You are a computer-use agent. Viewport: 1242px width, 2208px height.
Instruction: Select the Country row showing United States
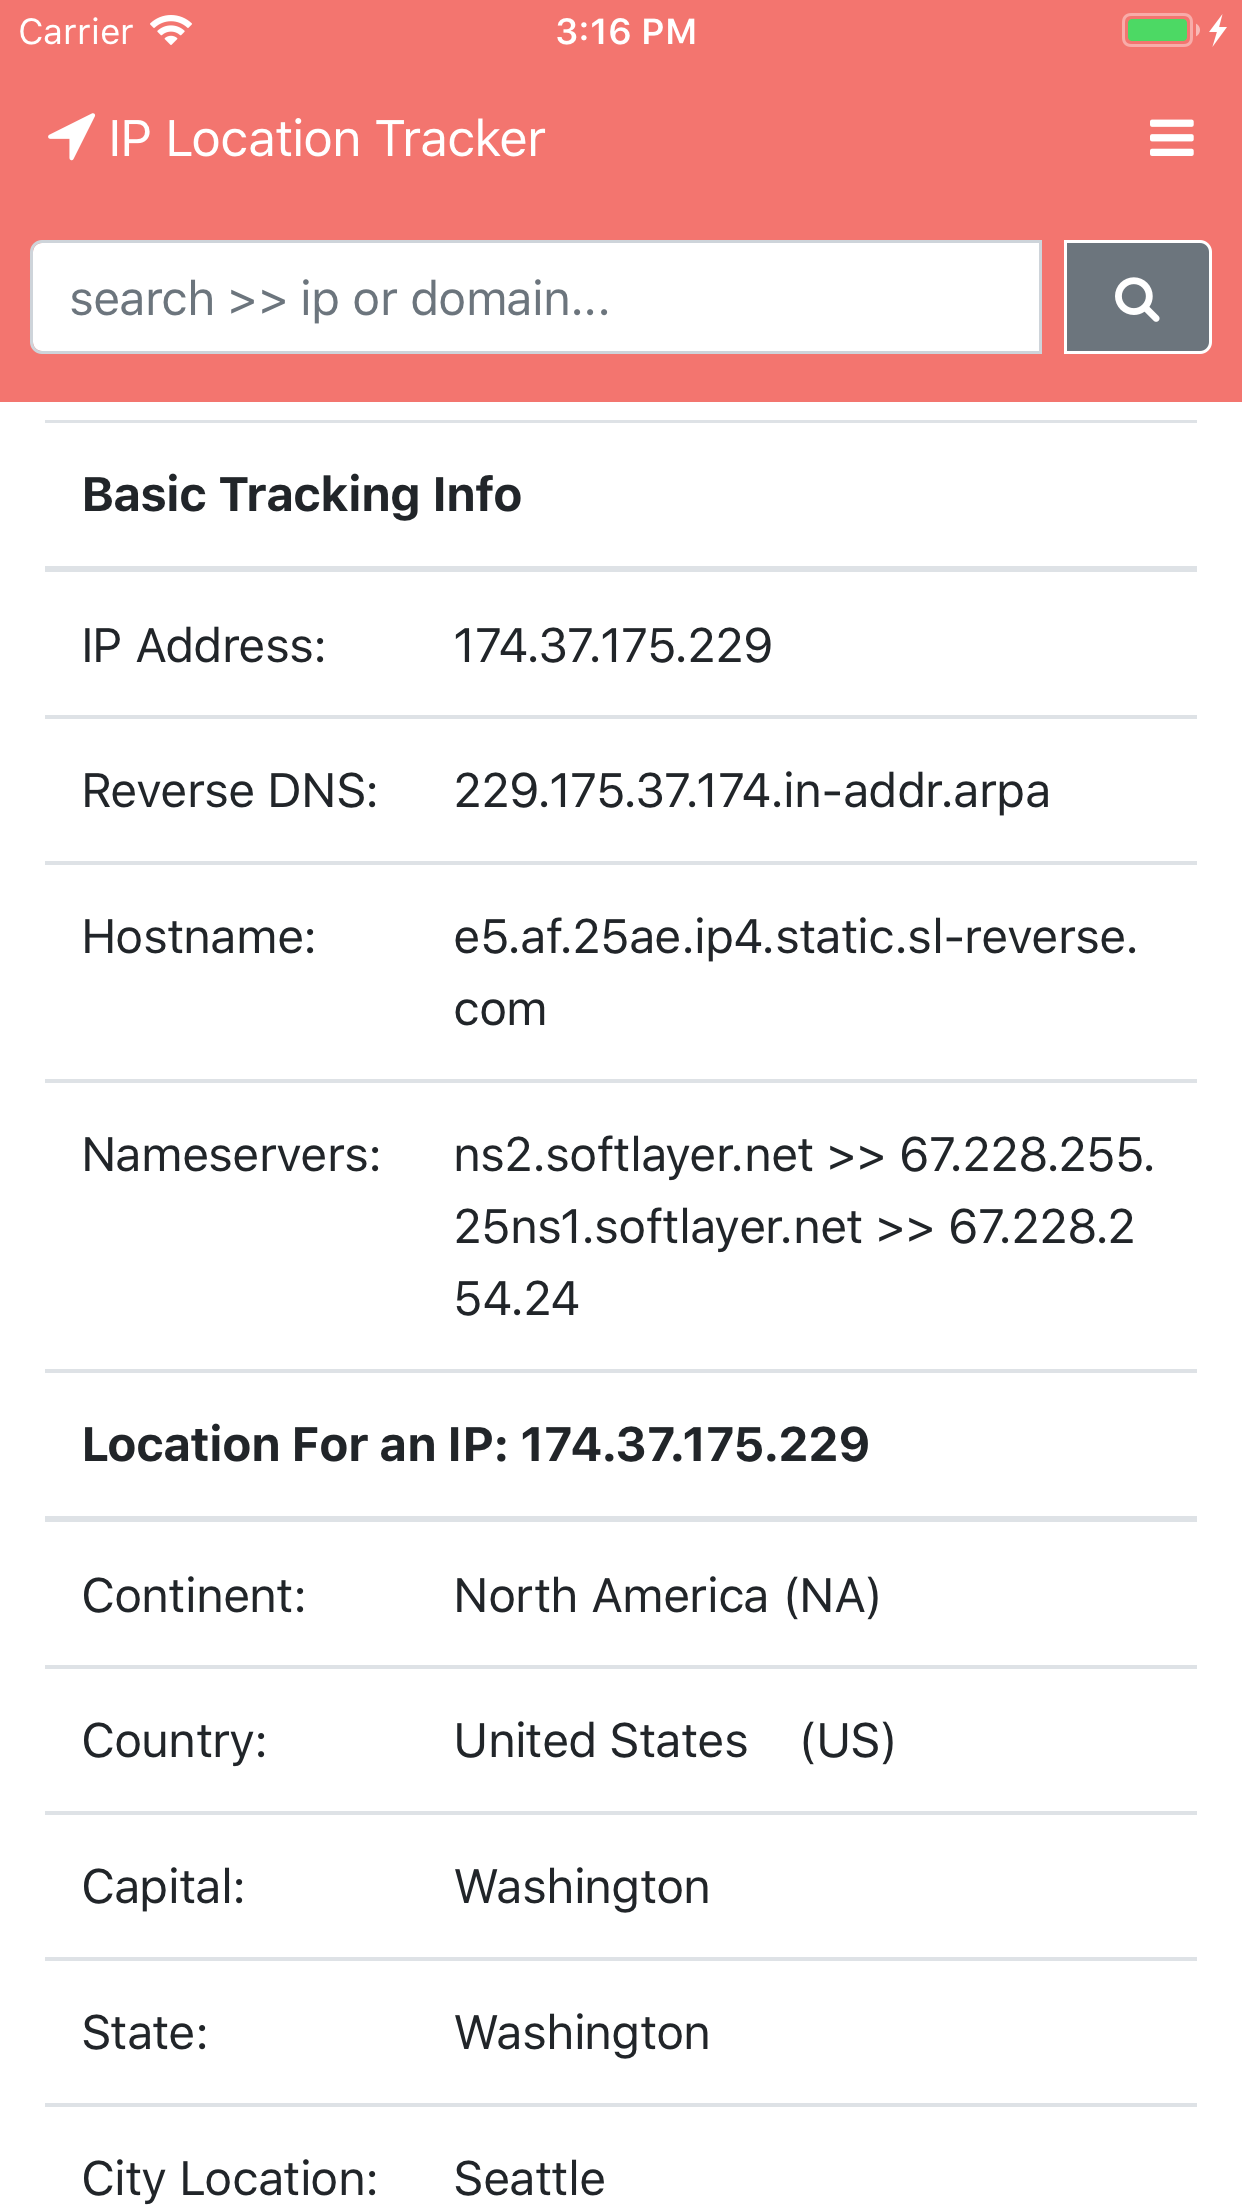[x=674, y=1740]
